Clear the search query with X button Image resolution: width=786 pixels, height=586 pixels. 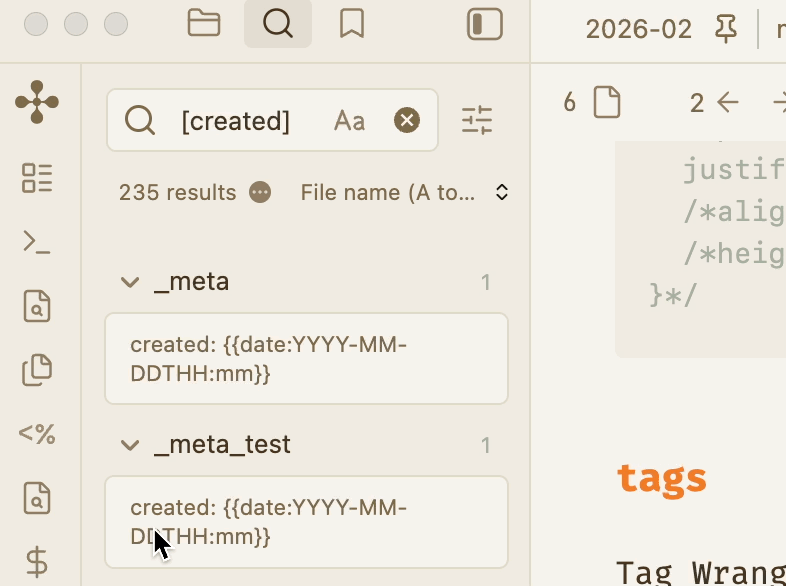coord(406,121)
